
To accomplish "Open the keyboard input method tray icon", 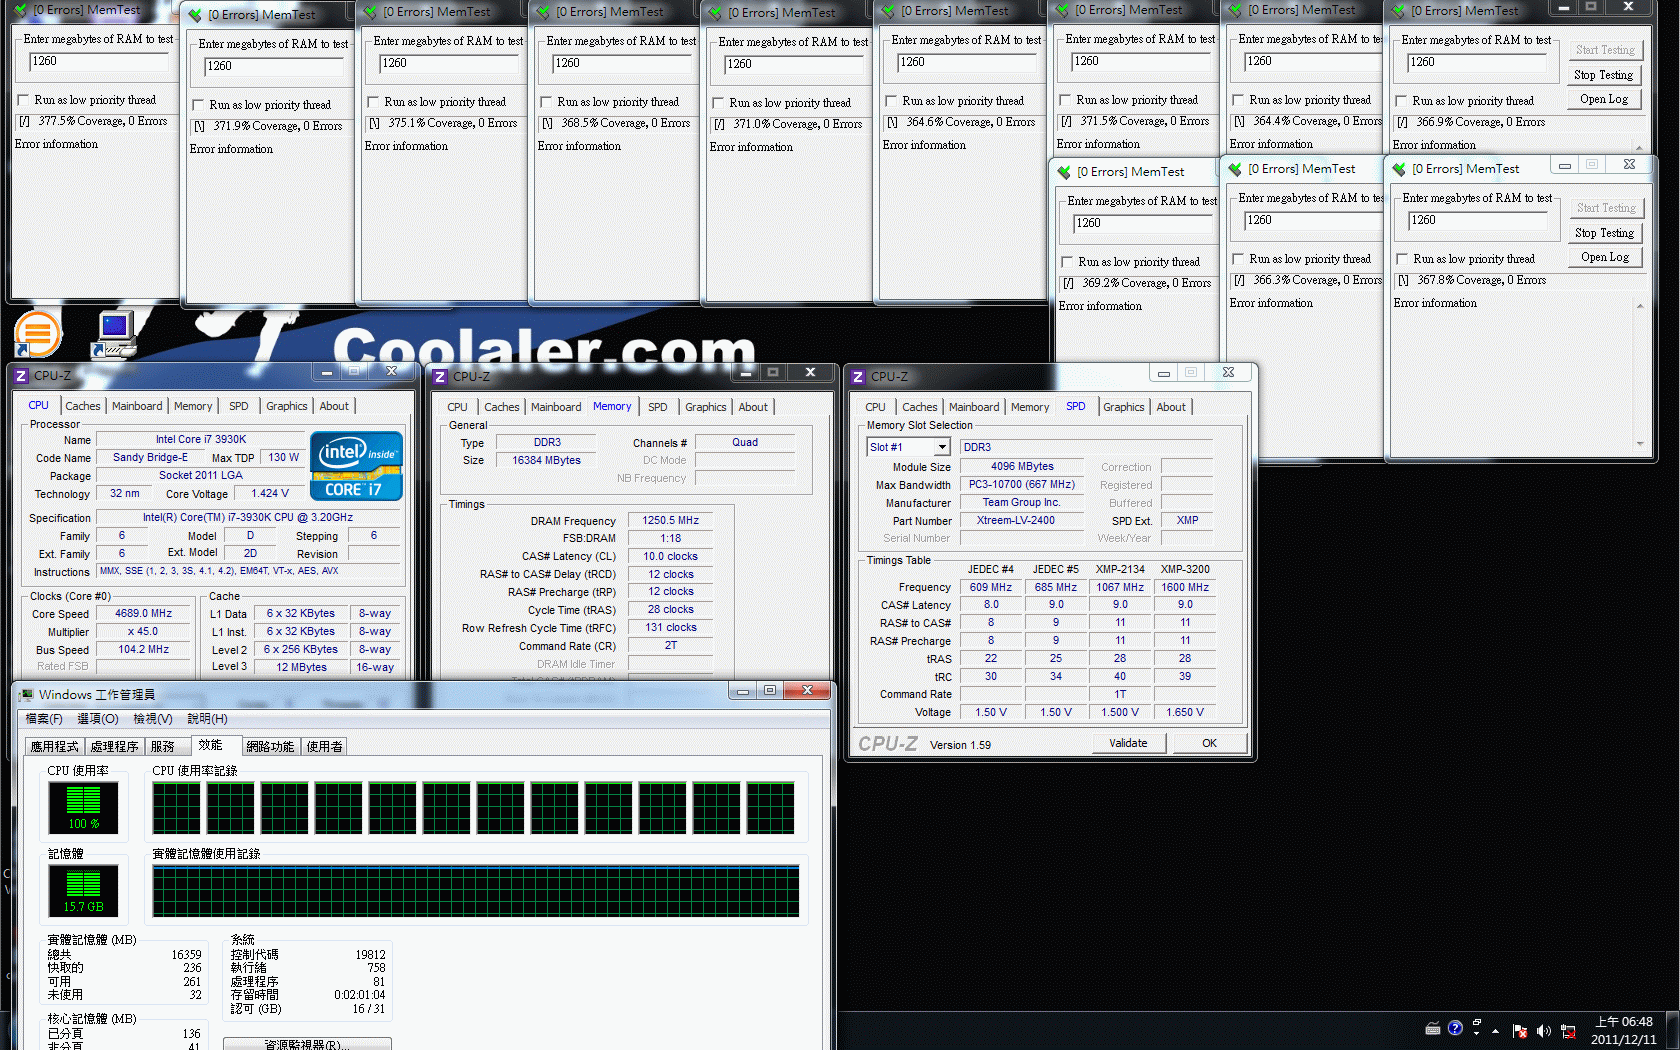I will pyautogui.click(x=1433, y=1028).
